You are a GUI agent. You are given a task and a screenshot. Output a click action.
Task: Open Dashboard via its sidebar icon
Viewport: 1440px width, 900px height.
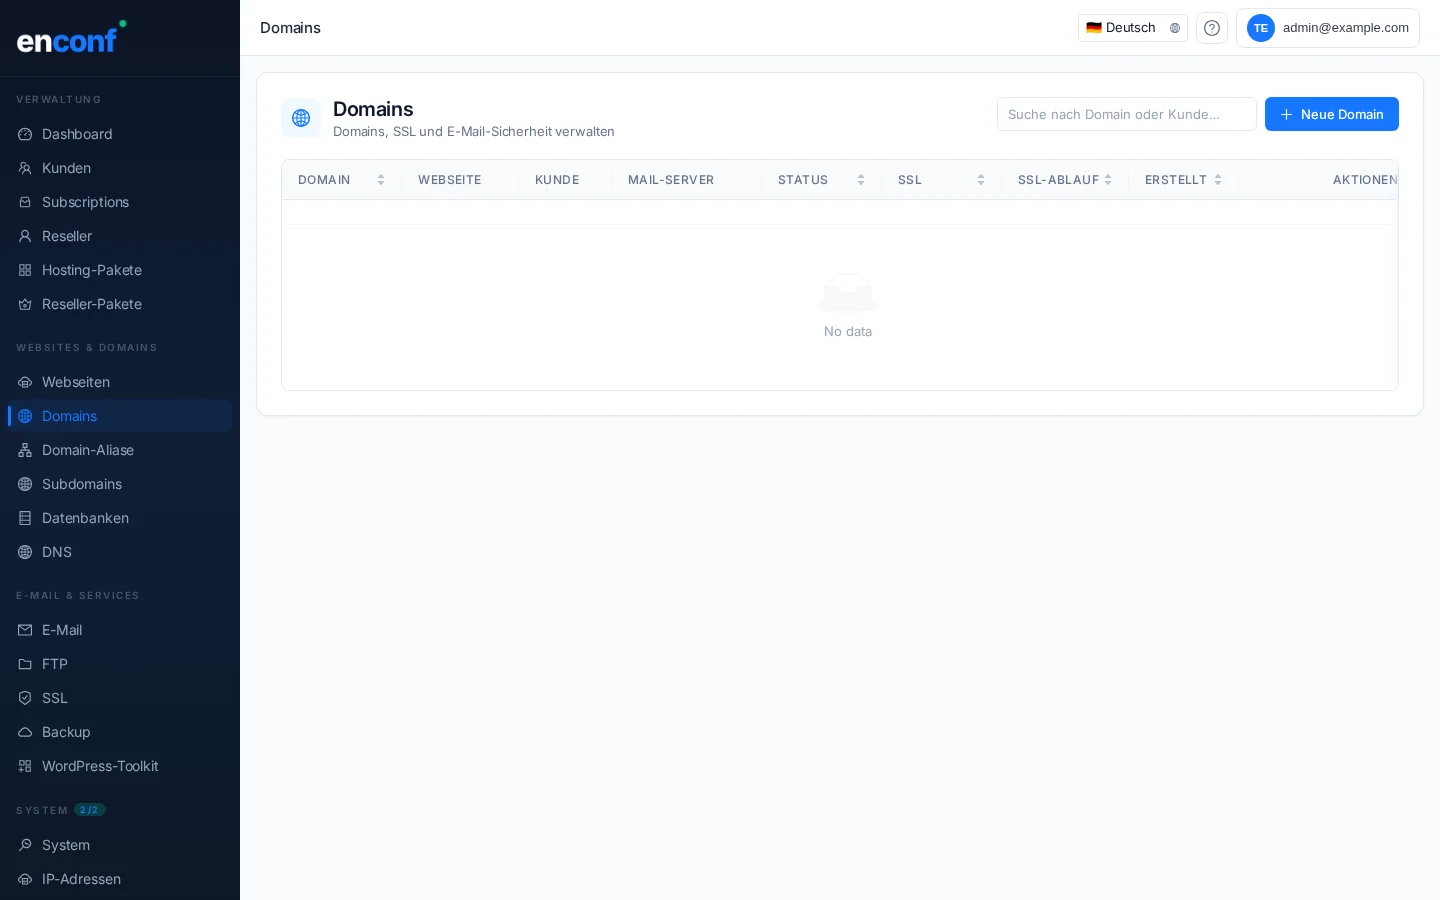pos(25,134)
